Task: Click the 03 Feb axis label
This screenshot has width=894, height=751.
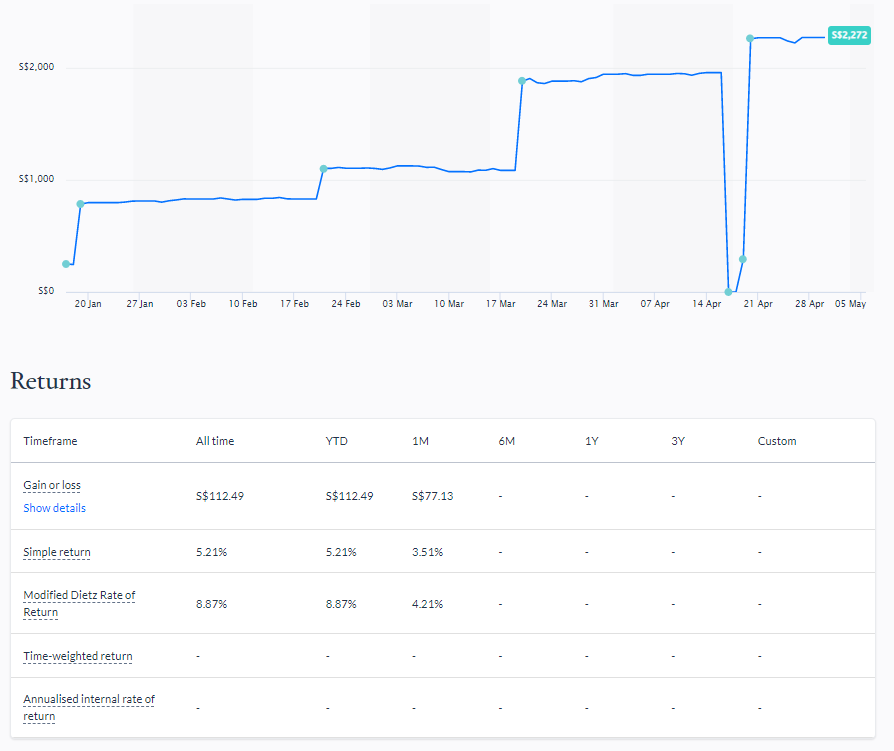Action: point(191,304)
